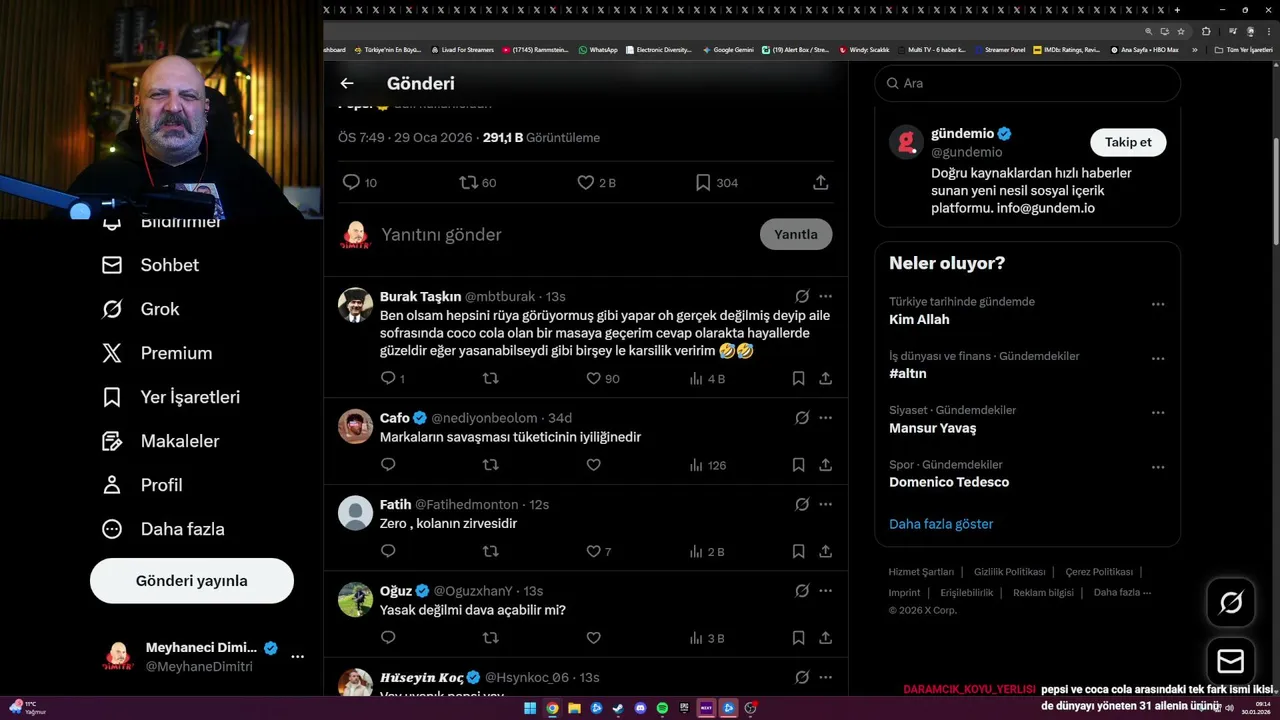Open more menu for Mansur Yavaş trend

(x=1158, y=412)
